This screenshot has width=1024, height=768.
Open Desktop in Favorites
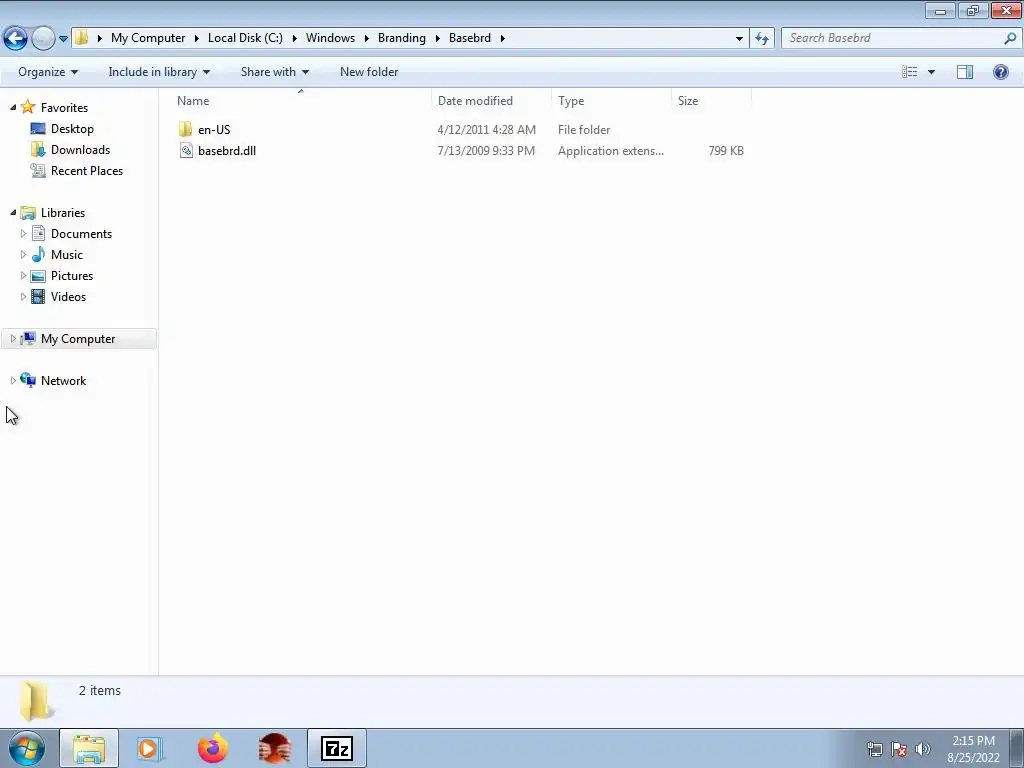[72, 129]
